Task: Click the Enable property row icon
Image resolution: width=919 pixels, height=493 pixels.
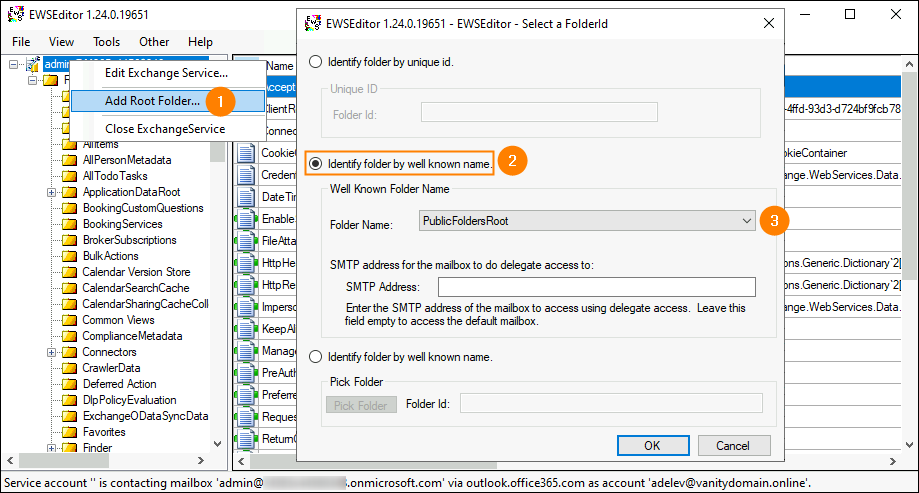Action: click(x=246, y=219)
